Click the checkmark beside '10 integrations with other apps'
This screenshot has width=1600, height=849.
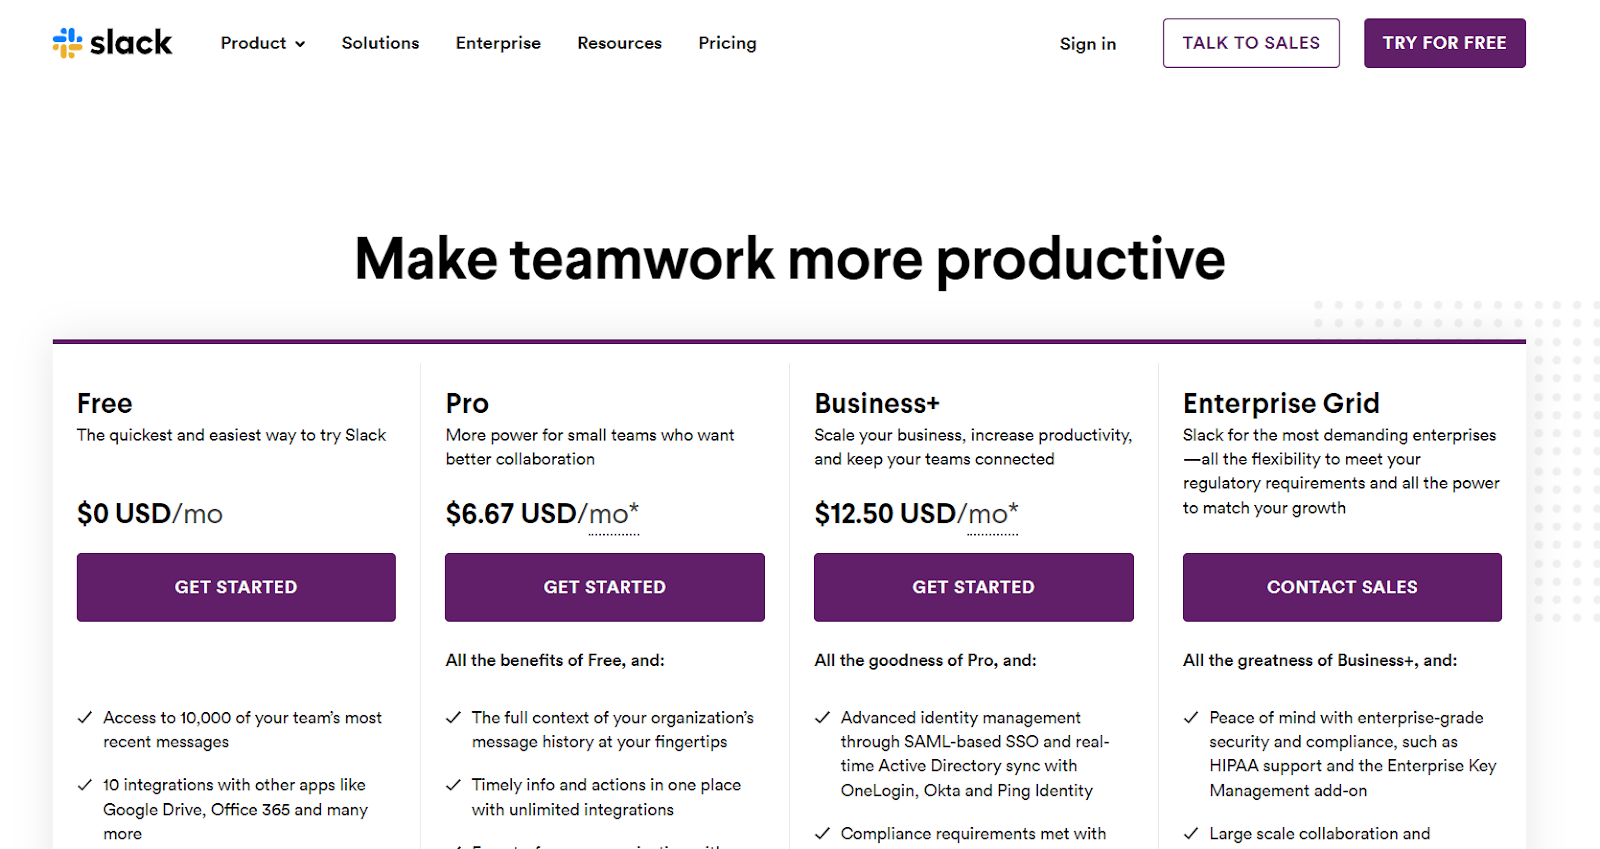(x=84, y=784)
